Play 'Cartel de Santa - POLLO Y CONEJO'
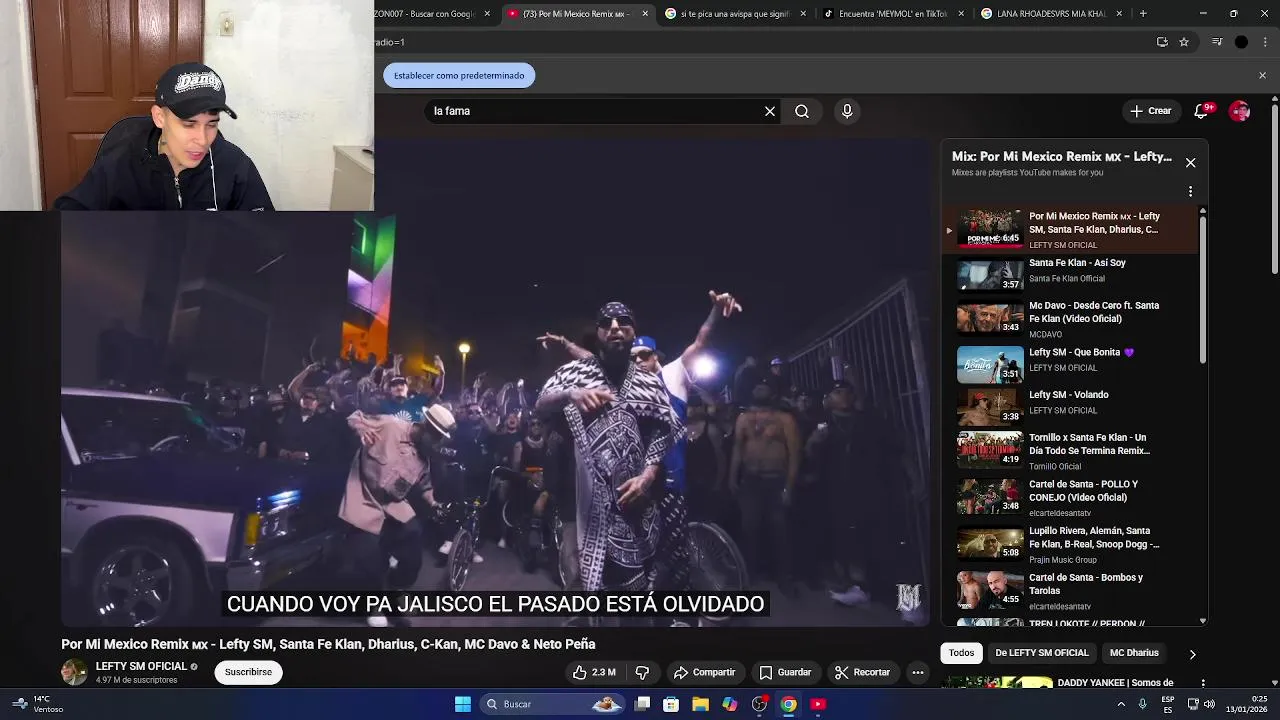This screenshot has height=720, width=1280. (x=1070, y=497)
